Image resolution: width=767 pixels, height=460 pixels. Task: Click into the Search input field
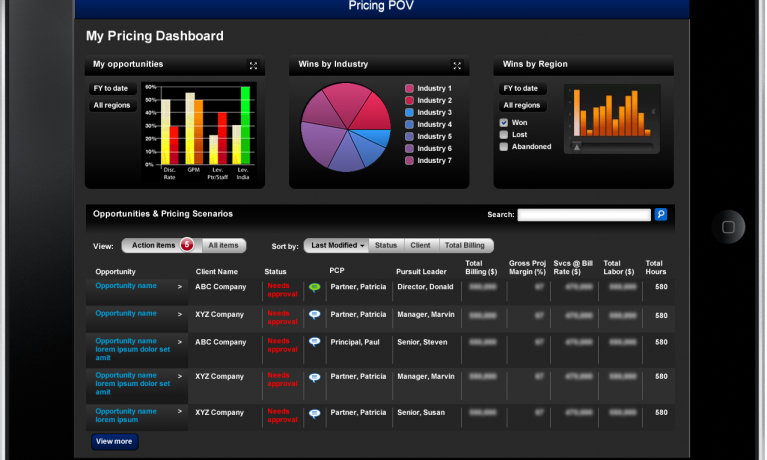pos(584,215)
